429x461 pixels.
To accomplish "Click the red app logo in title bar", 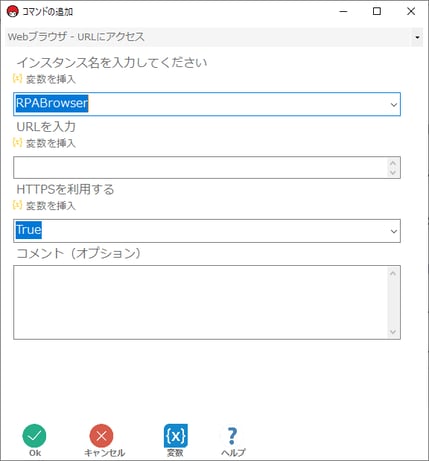I will [x=13, y=12].
